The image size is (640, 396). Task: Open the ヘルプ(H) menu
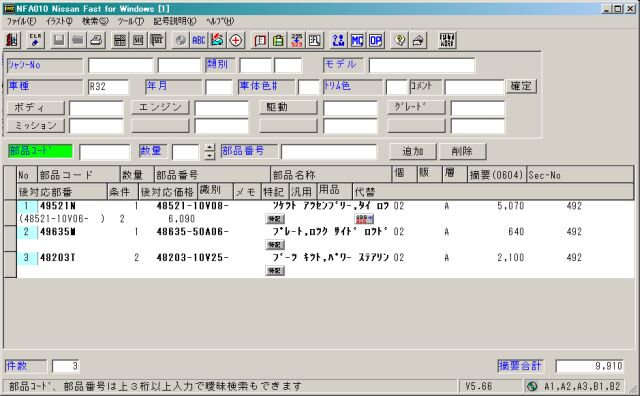[x=220, y=21]
